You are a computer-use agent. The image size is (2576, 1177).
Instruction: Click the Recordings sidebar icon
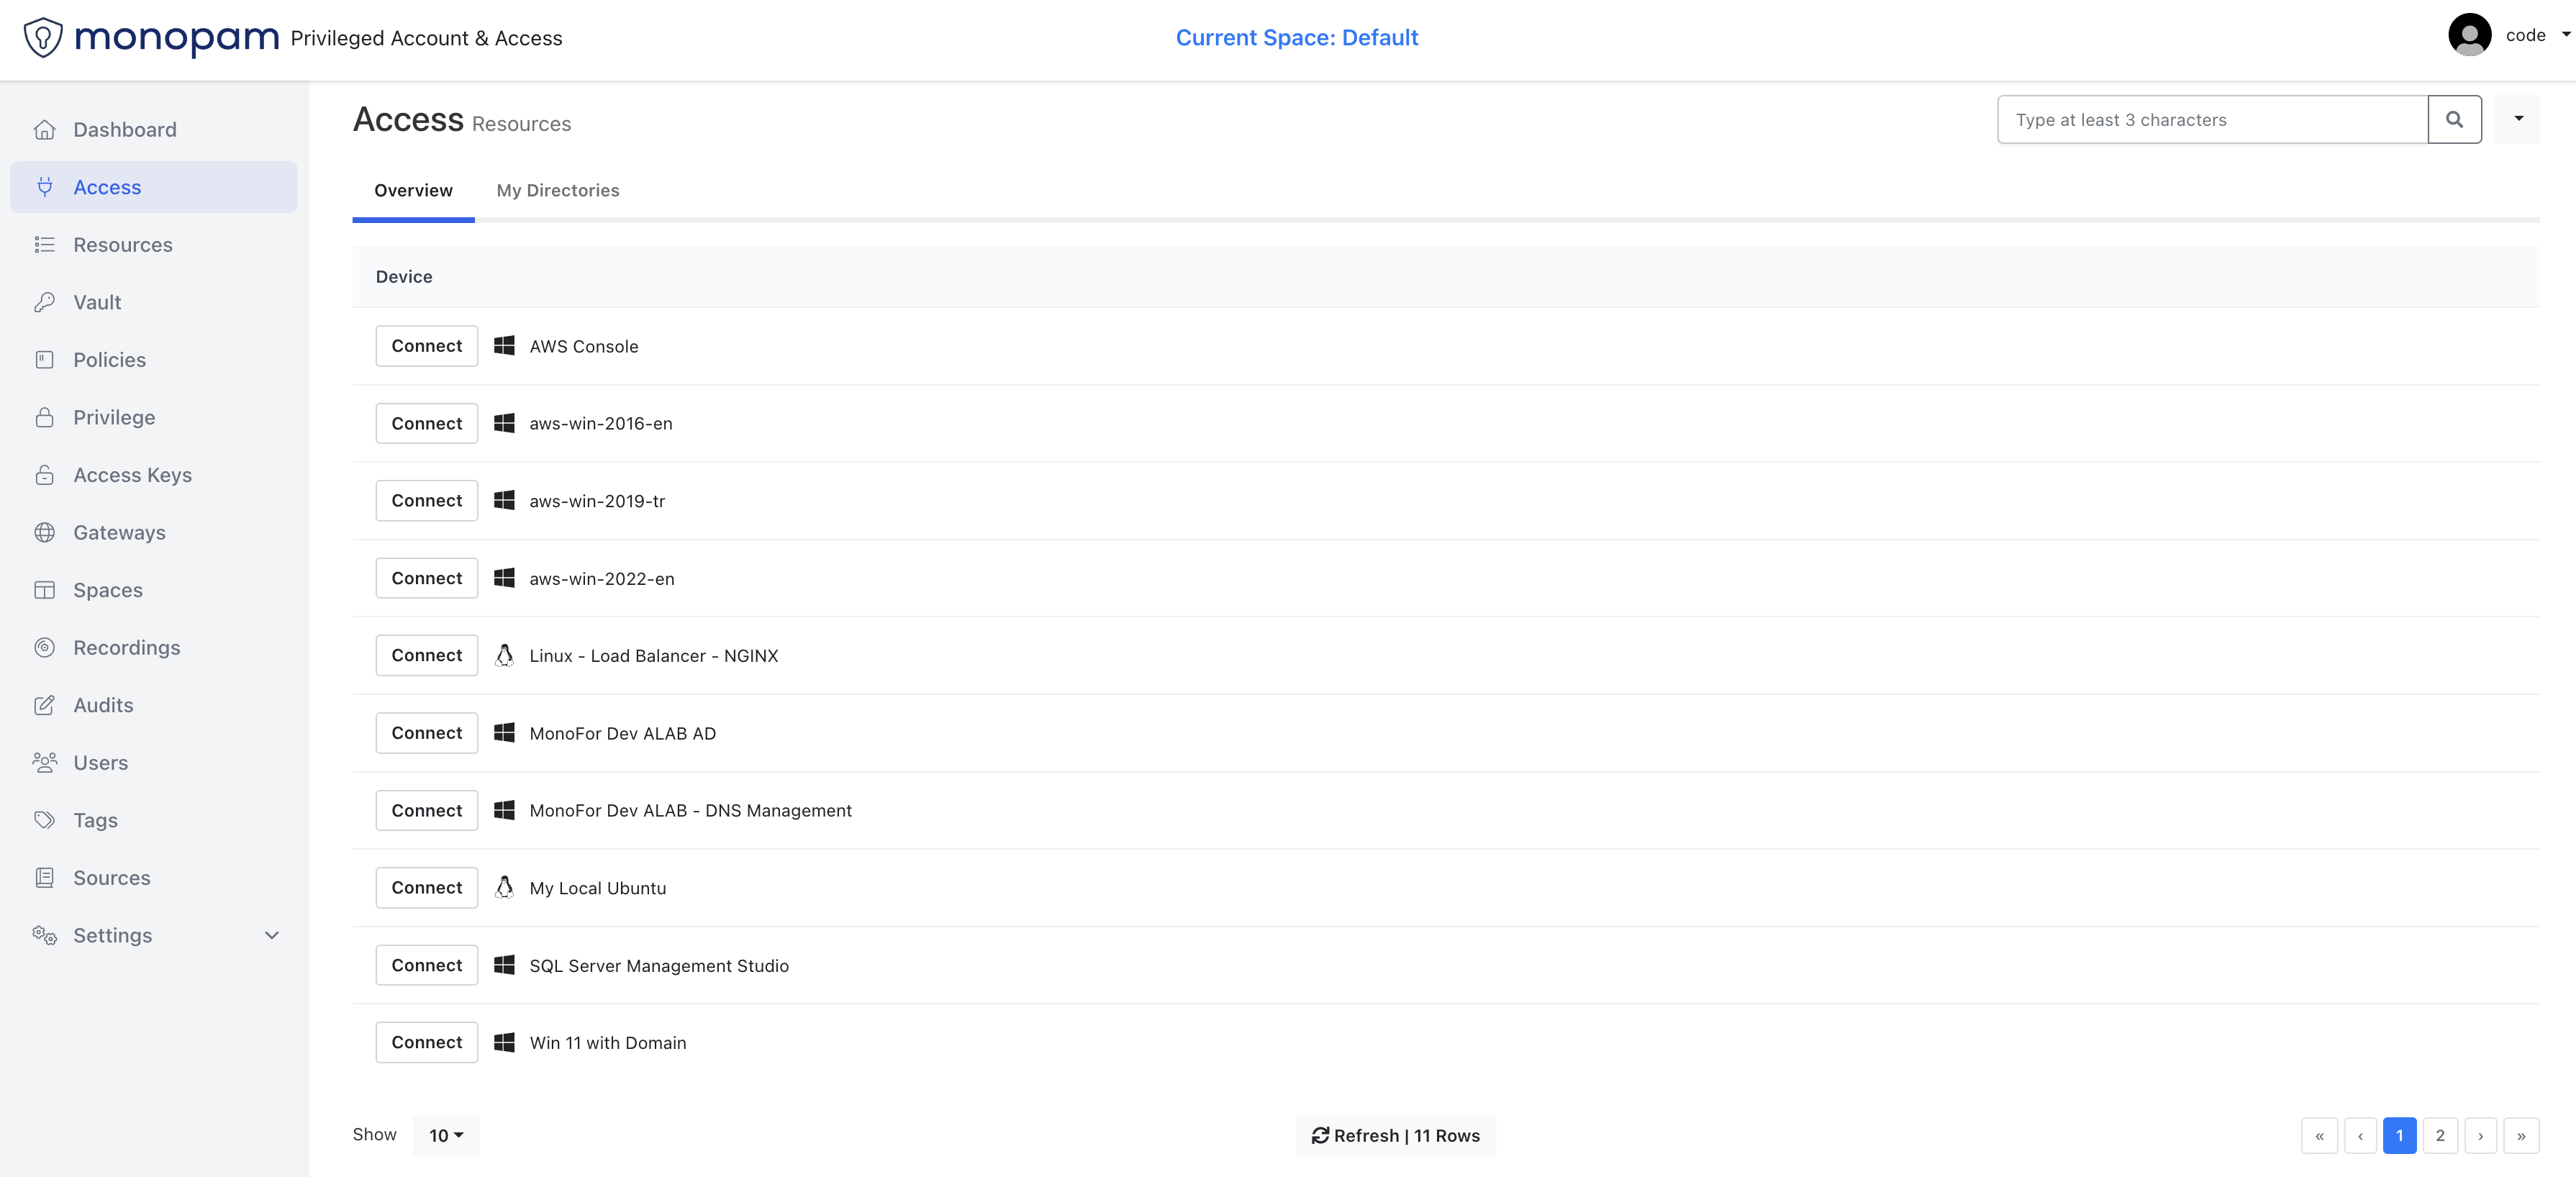[x=44, y=647]
